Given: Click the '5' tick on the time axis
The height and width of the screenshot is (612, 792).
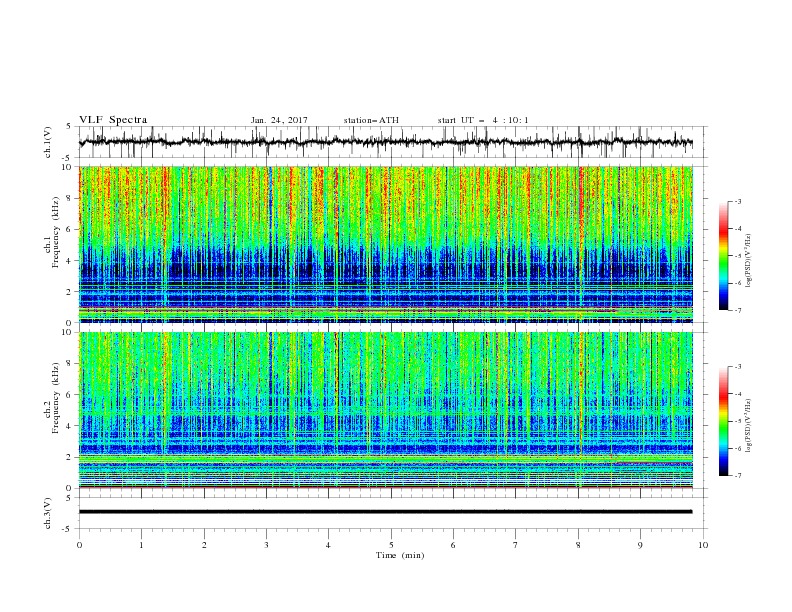Looking at the screenshot, I should (391, 545).
